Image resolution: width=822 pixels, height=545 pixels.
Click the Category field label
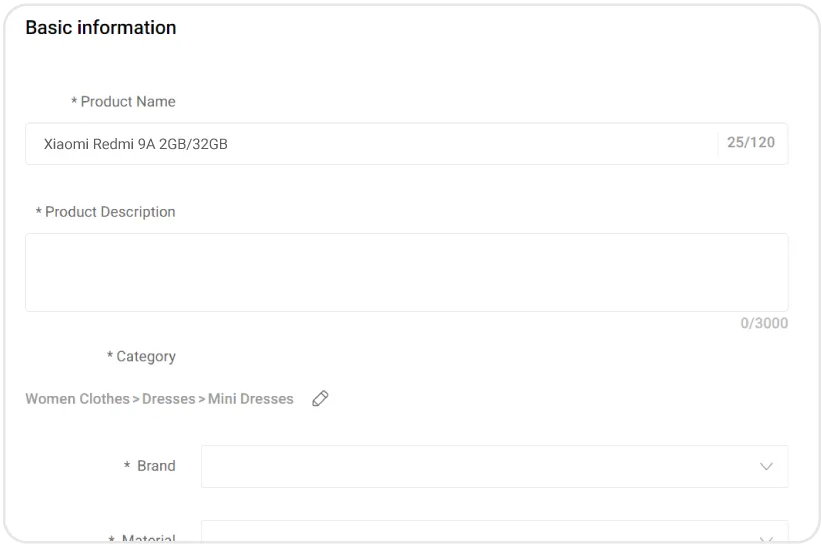145,357
